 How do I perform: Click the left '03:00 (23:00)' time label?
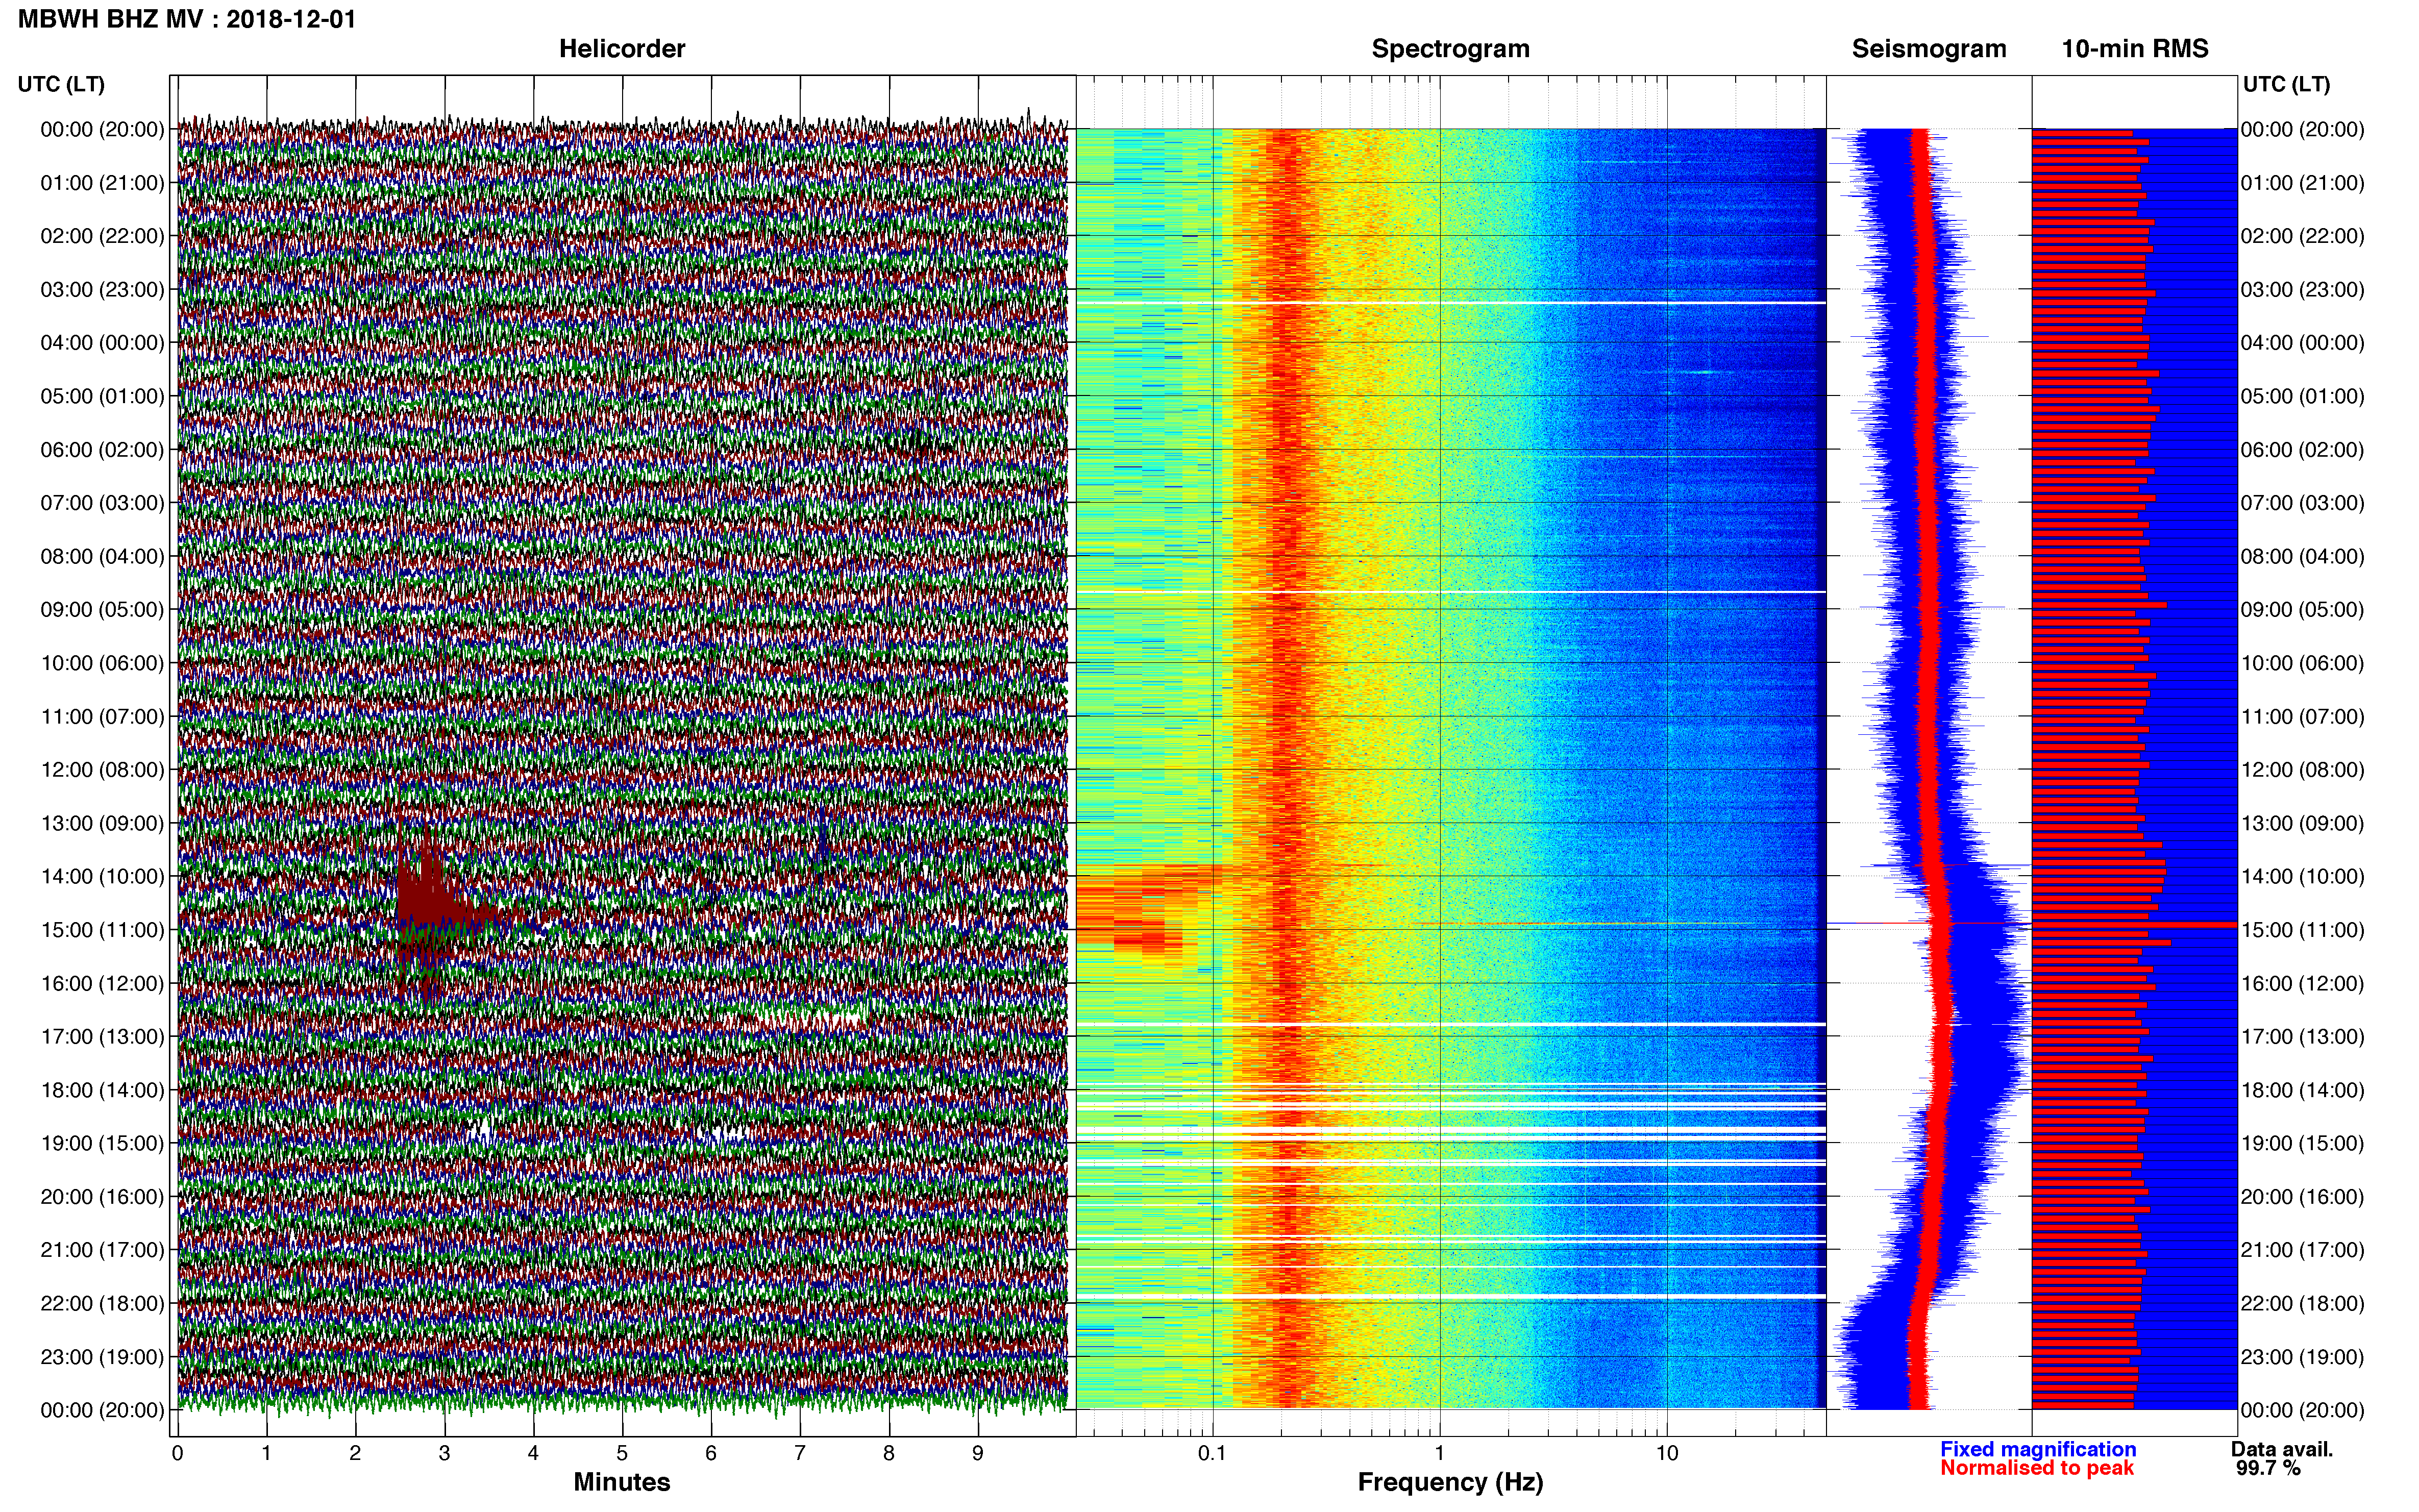point(102,290)
